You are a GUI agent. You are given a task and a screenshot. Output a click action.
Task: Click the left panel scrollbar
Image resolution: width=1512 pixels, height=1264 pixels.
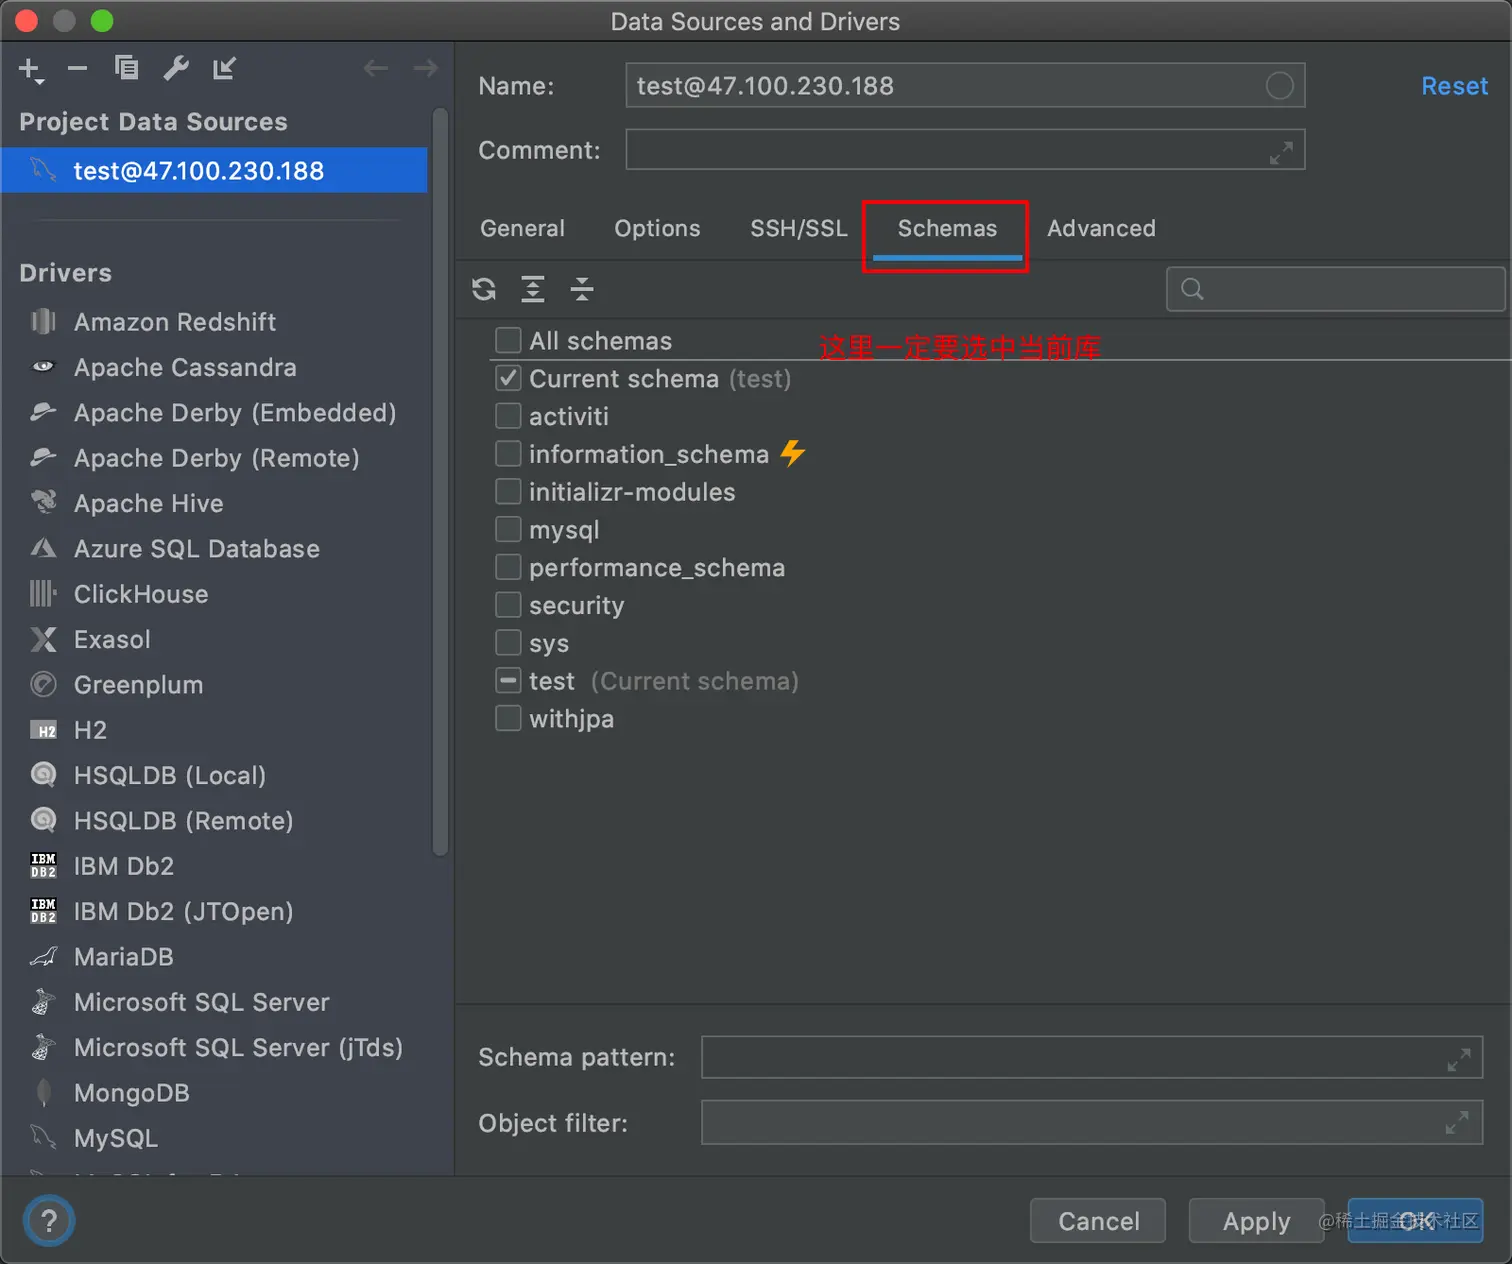(x=440, y=483)
